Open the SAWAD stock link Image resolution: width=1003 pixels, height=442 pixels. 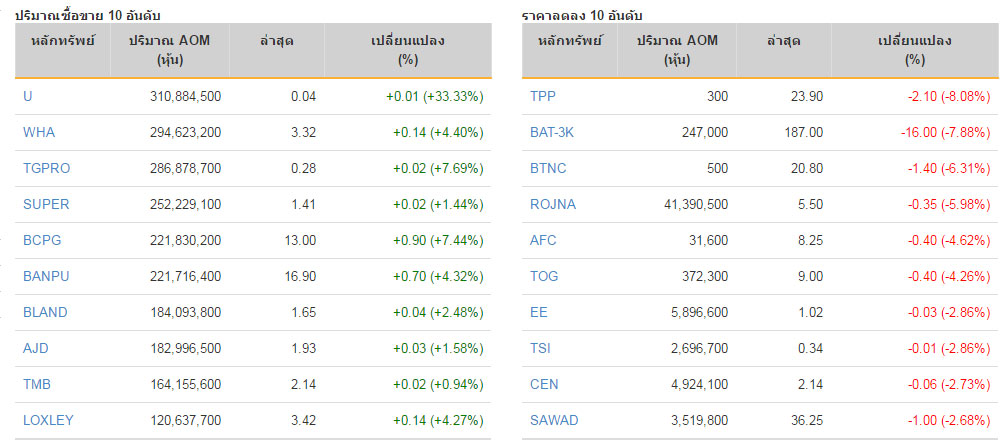[554, 420]
